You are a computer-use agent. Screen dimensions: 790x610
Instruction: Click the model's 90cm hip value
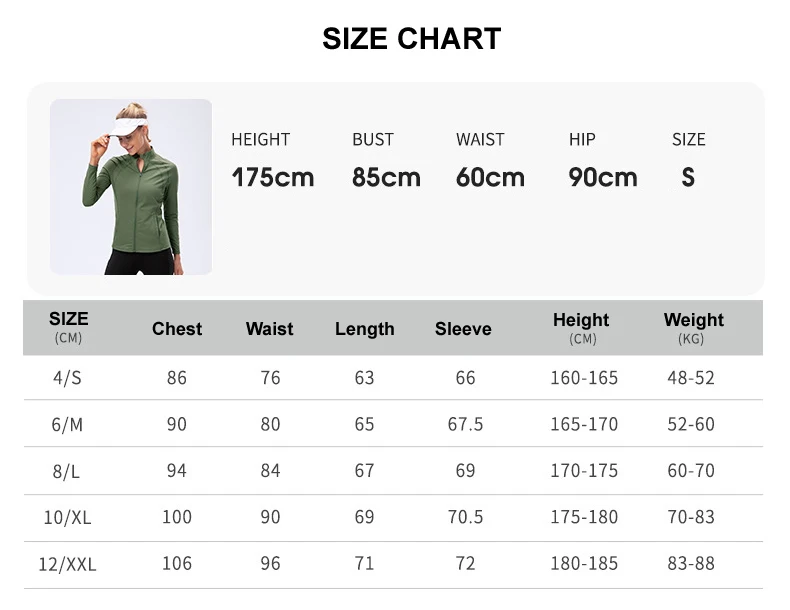[602, 178]
